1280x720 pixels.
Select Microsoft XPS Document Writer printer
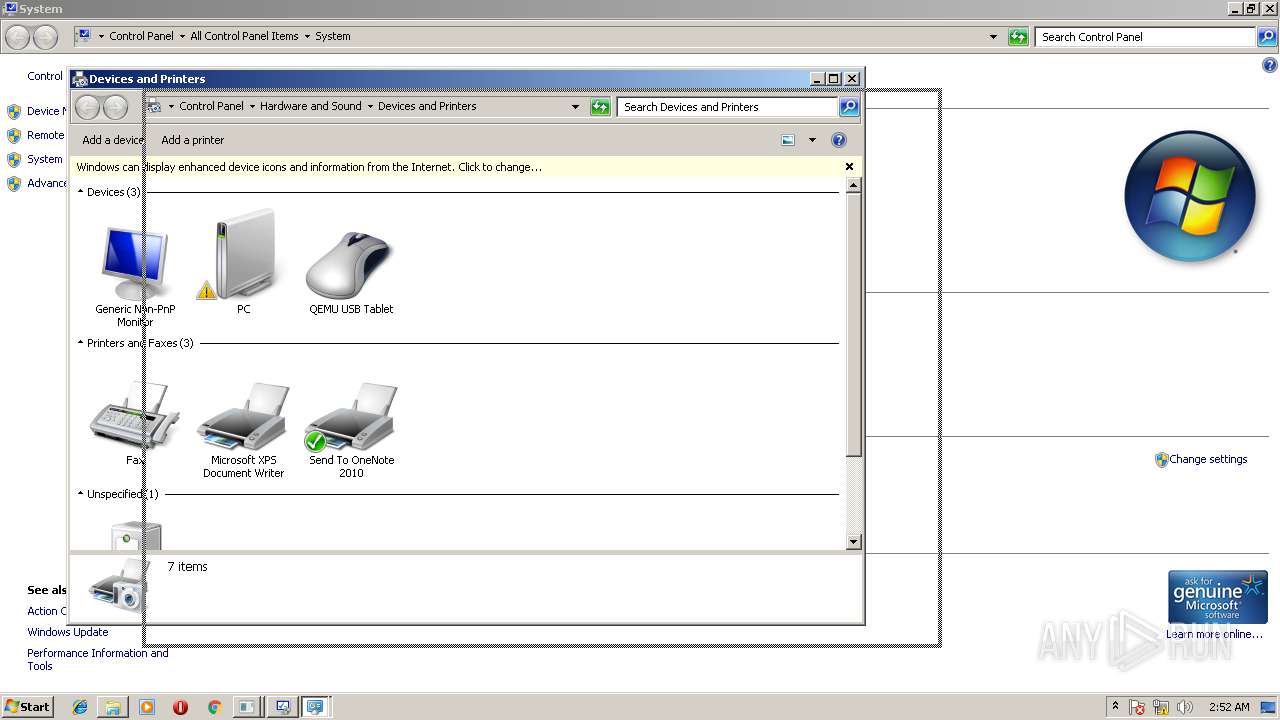pos(243,430)
